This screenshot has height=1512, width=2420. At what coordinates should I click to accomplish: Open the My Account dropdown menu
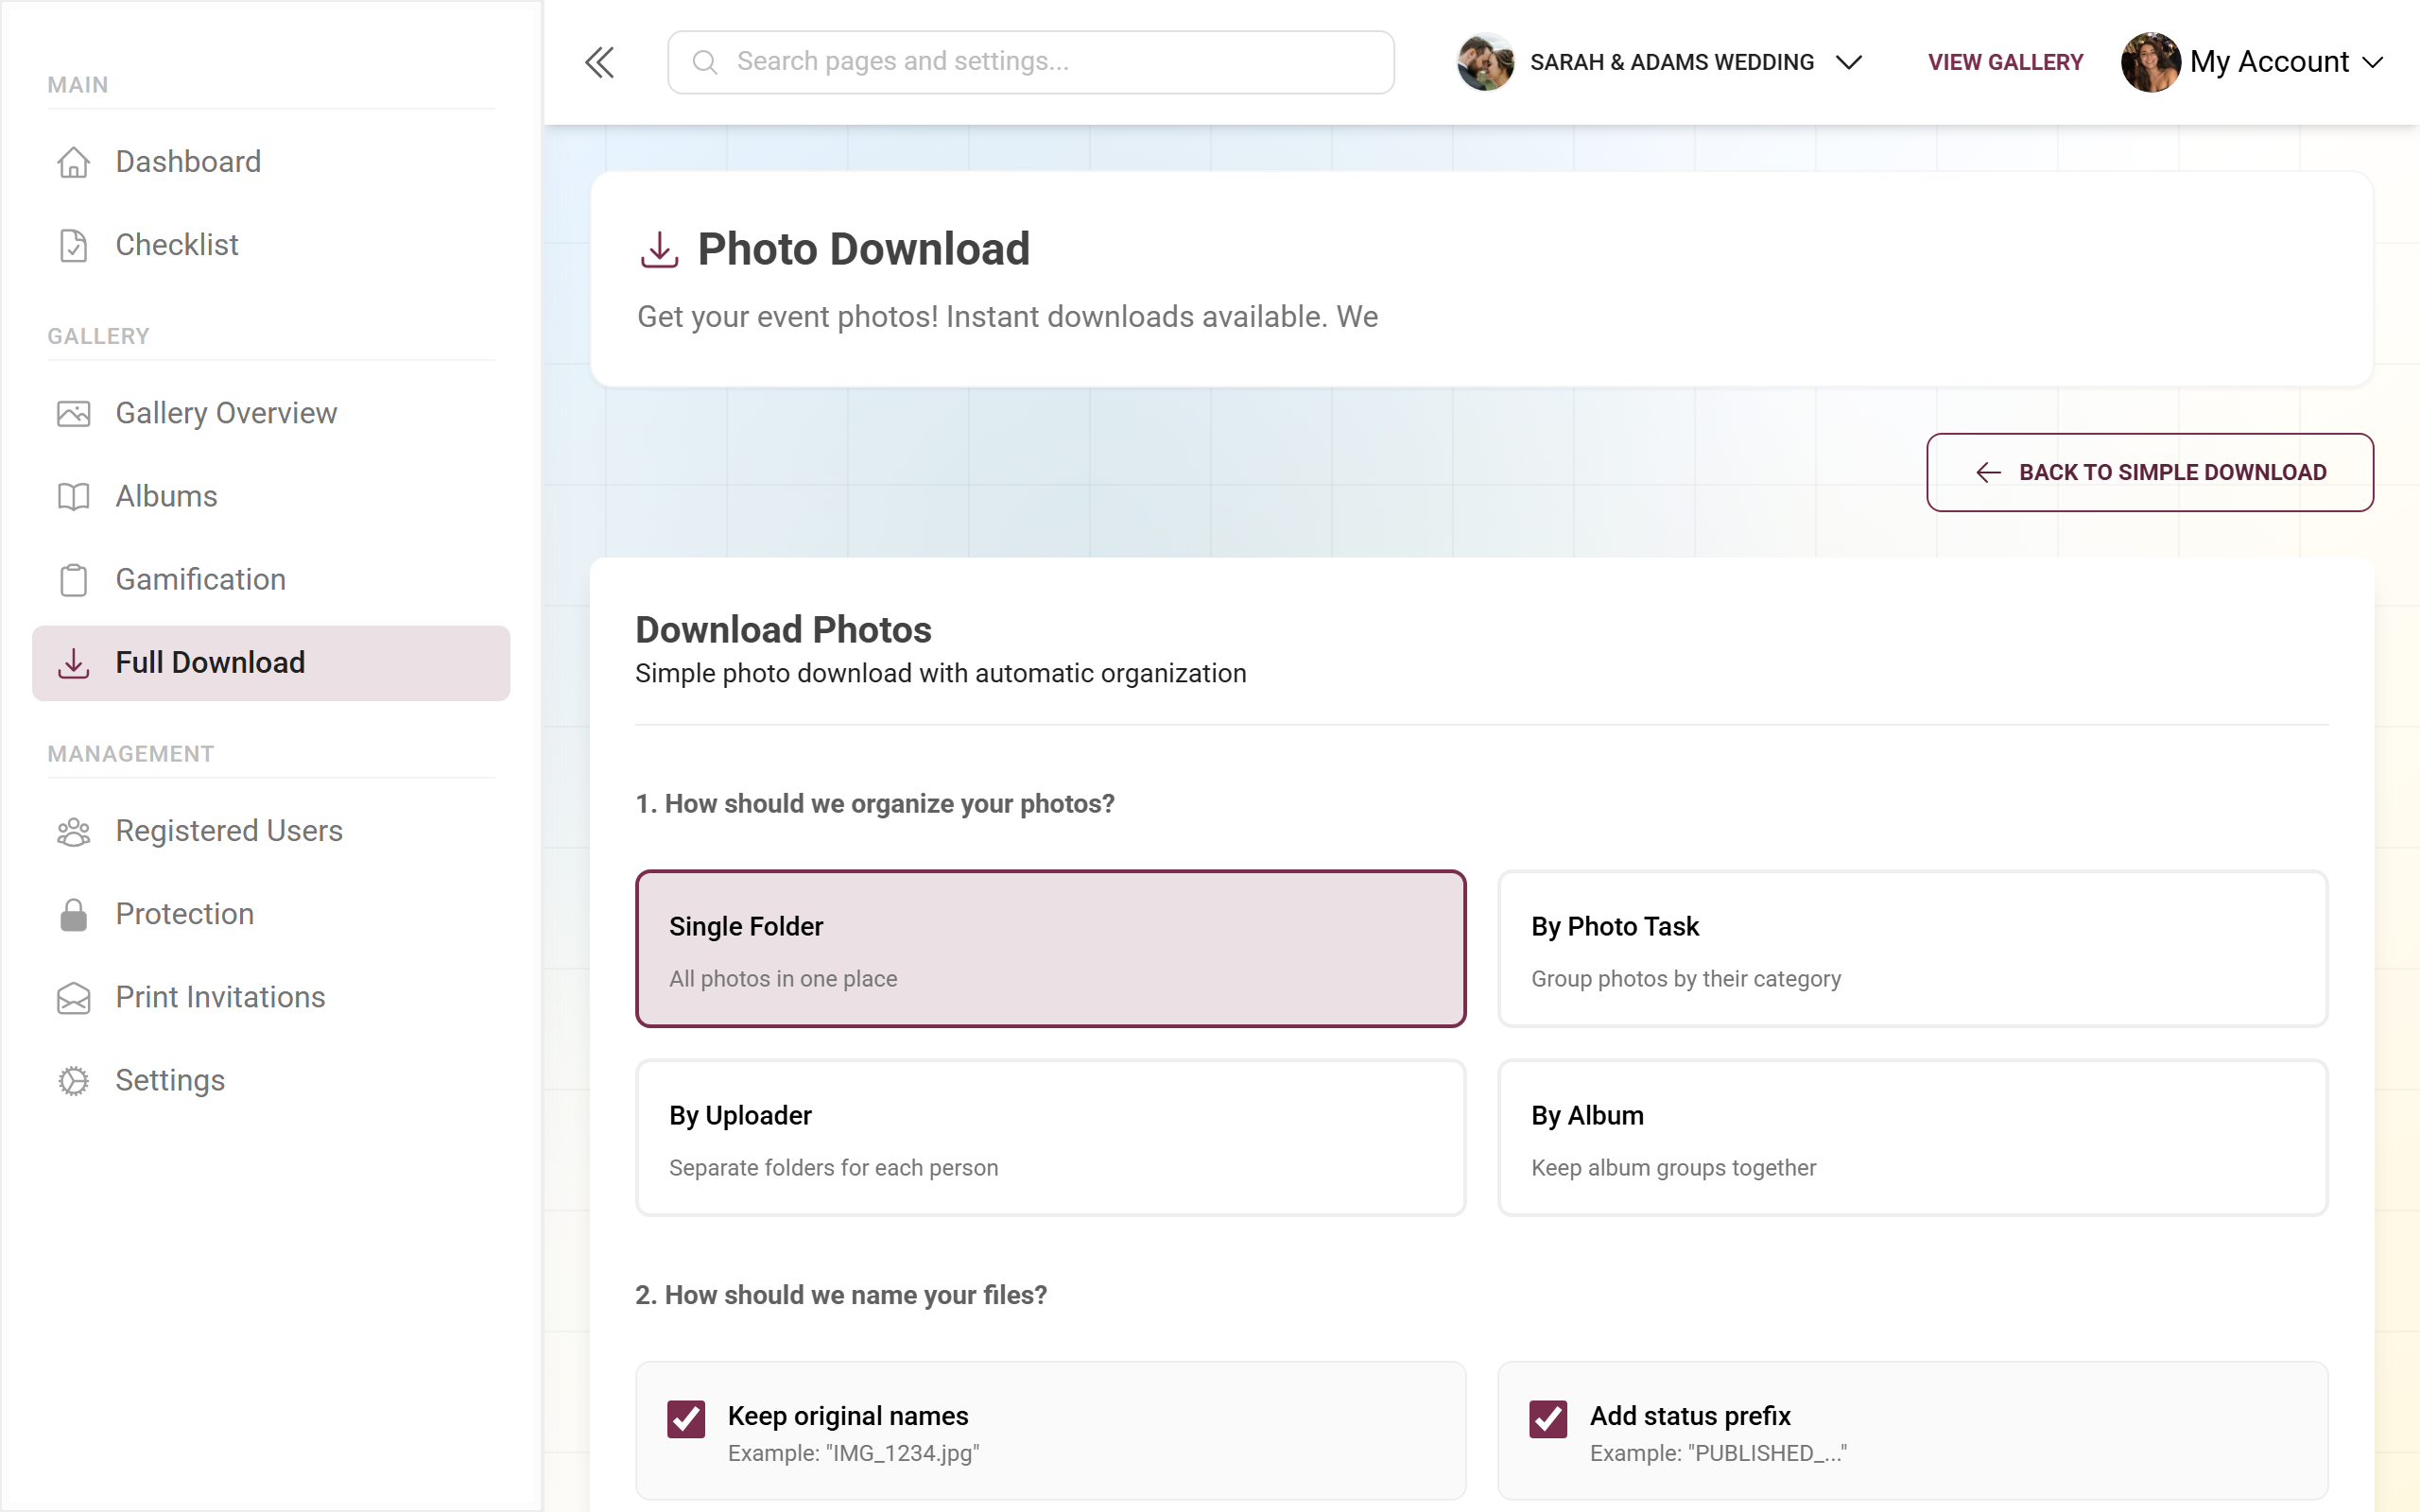point(2252,62)
